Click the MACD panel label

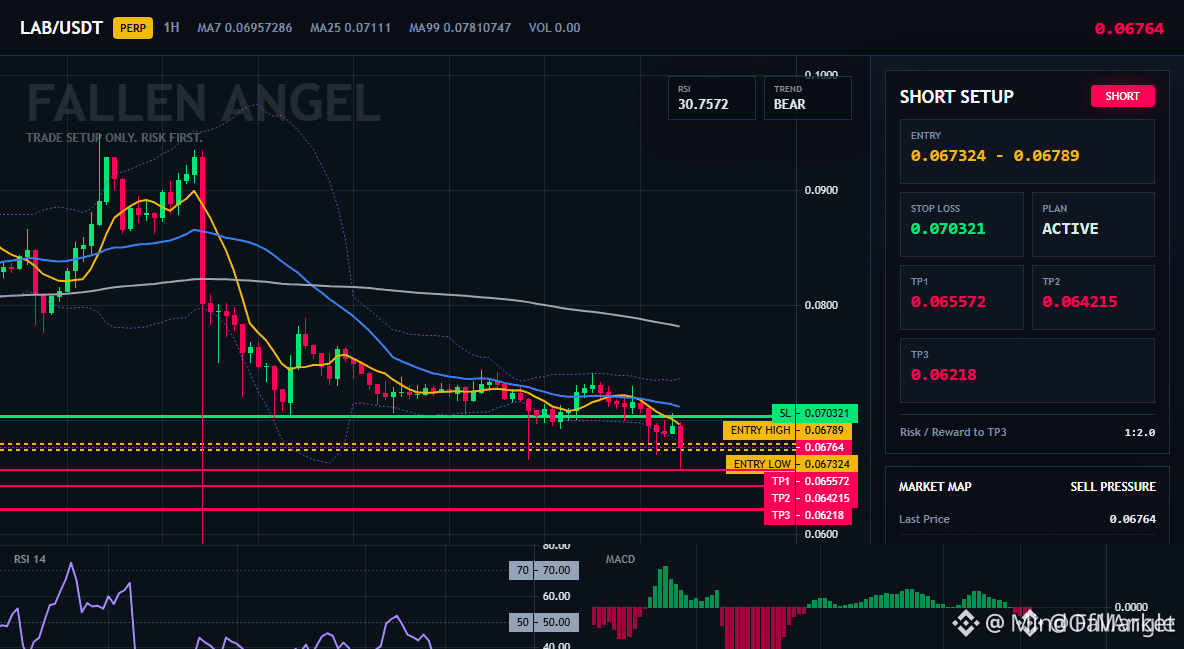coord(620,559)
